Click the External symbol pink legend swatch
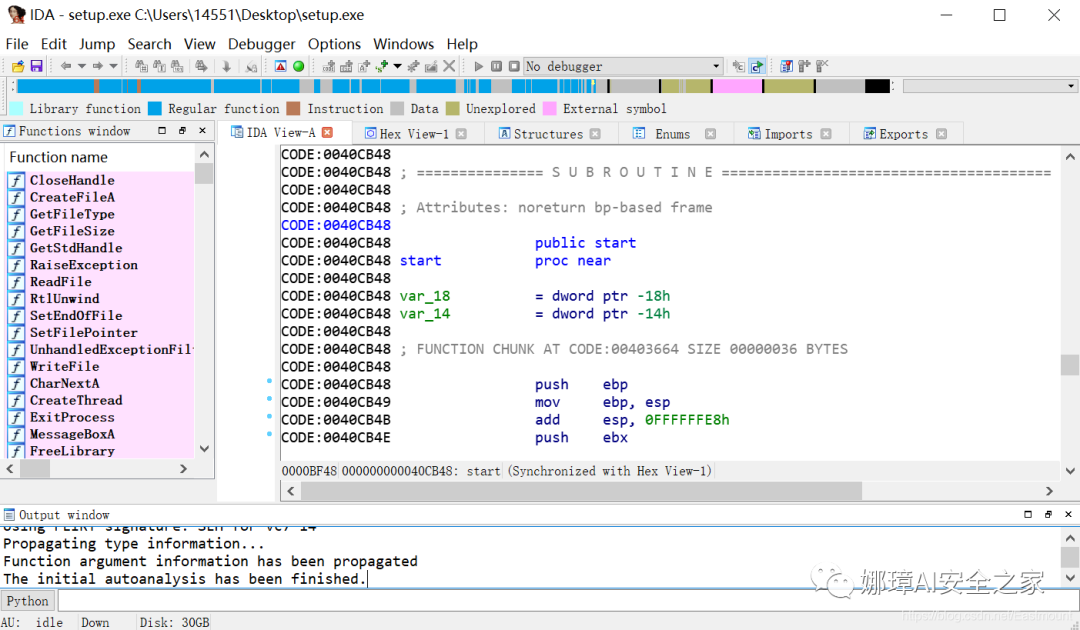Image resolution: width=1080 pixels, height=630 pixels. [x=550, y=109]
